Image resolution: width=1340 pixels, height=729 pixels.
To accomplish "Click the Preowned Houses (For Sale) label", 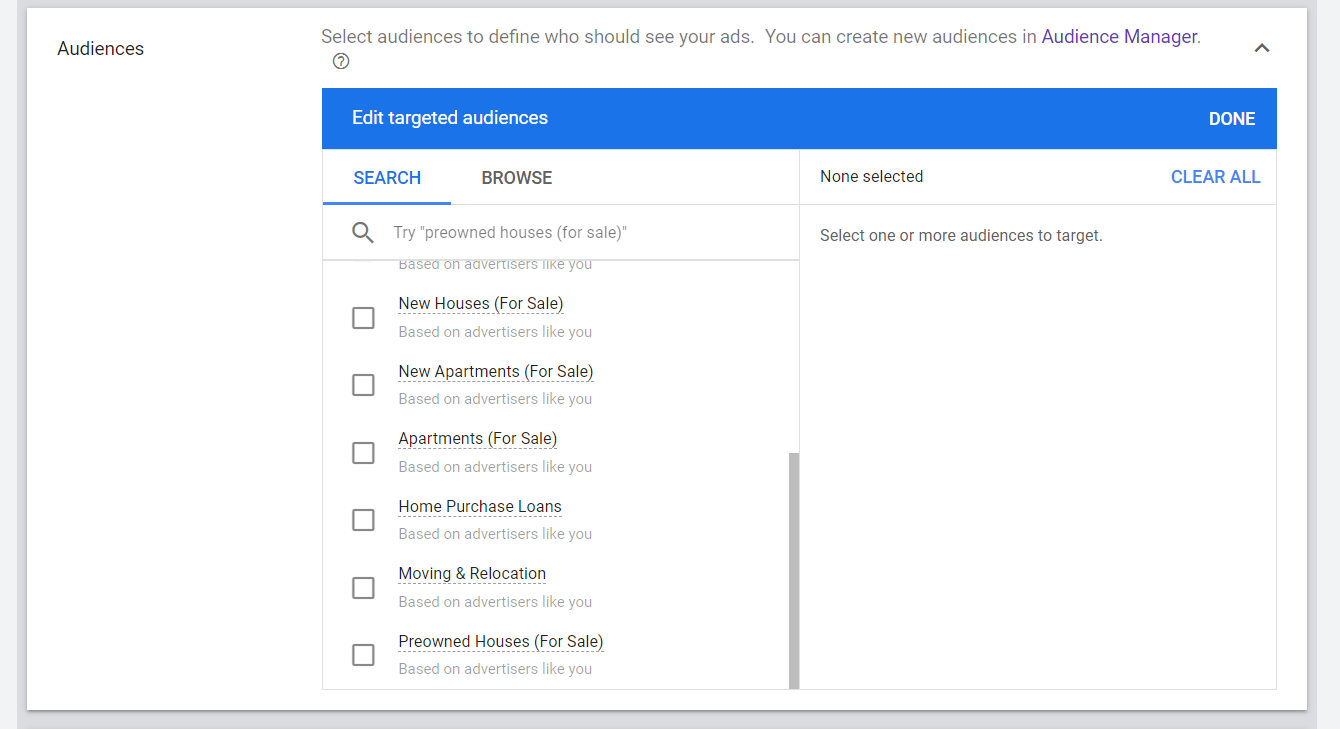I will [x=500, y=642].
